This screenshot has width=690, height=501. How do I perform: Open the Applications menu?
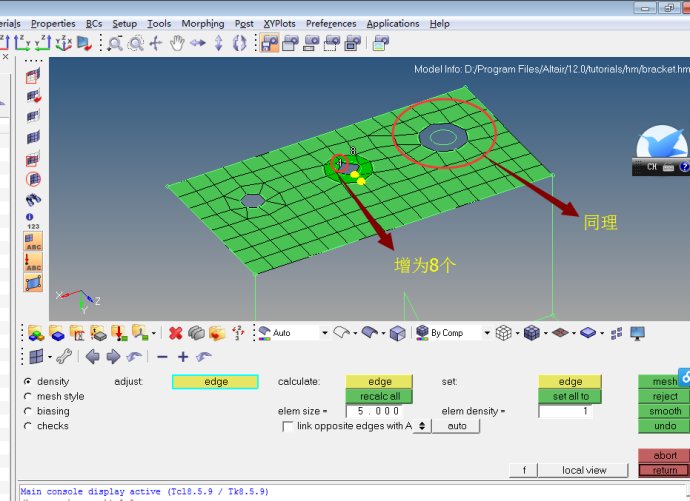point(393,24)
